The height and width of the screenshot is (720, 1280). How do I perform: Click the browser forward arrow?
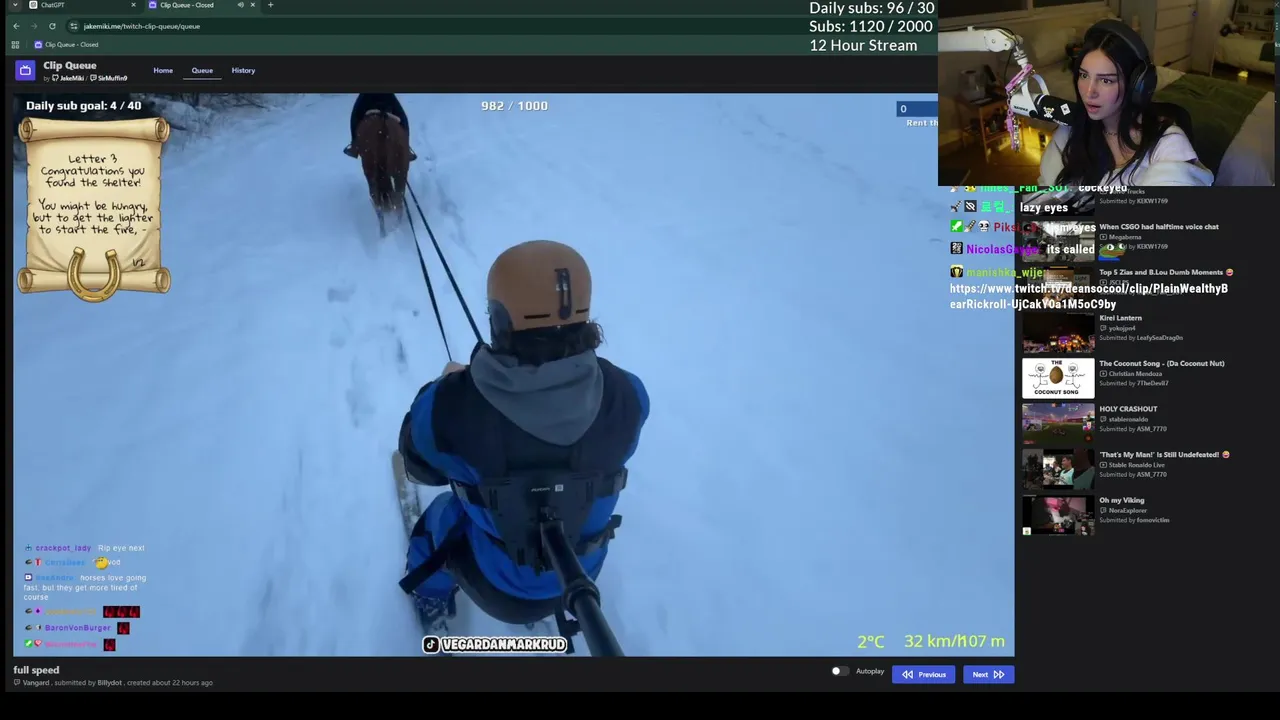tap(34, 26)
